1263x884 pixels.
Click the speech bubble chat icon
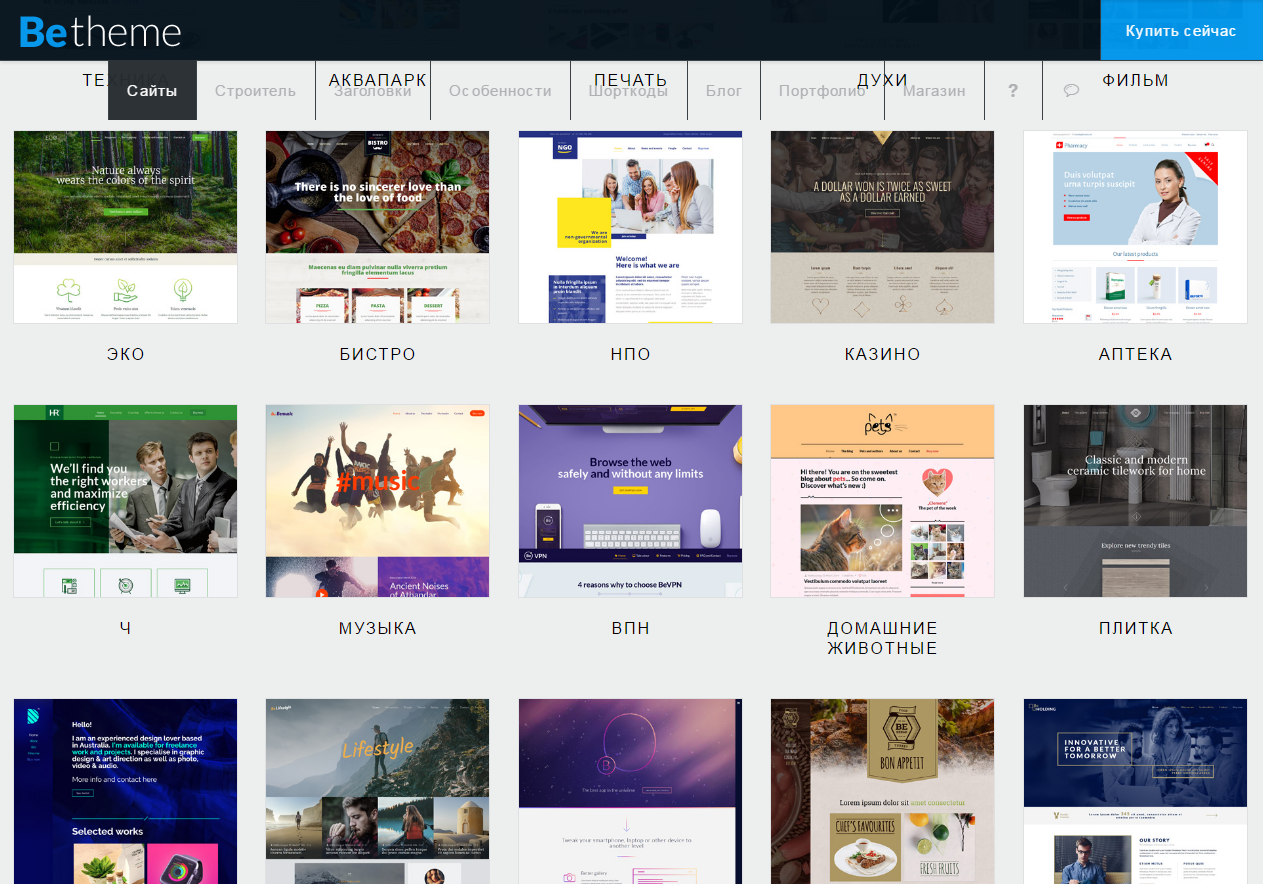tap(1071, 91)
